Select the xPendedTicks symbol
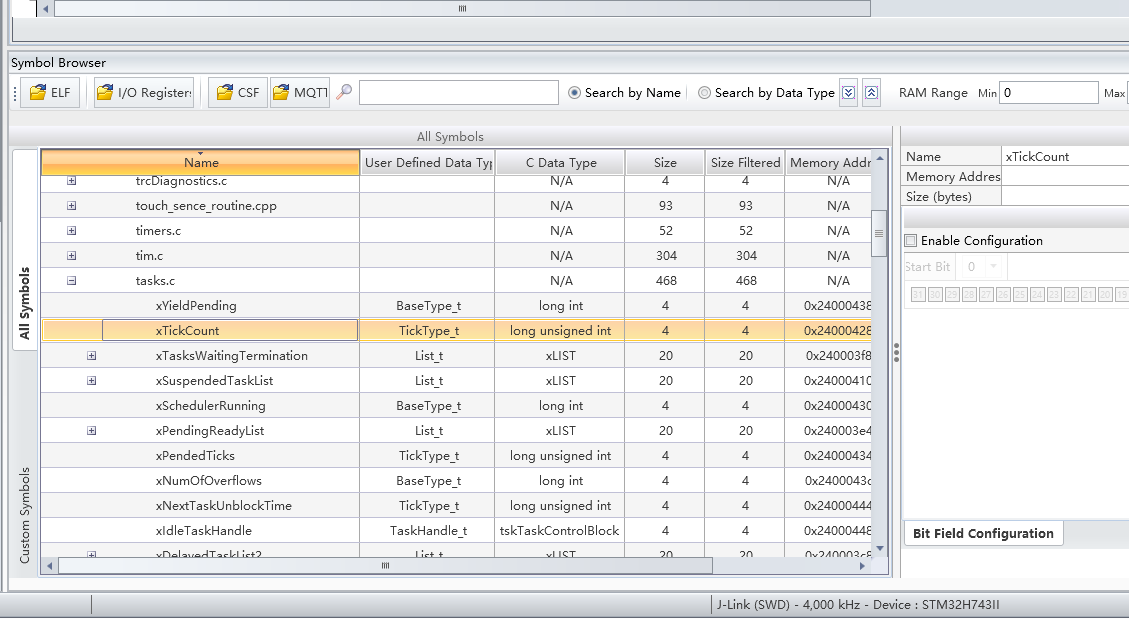This screenshot has height=619, width=1129. click(195, 456)
